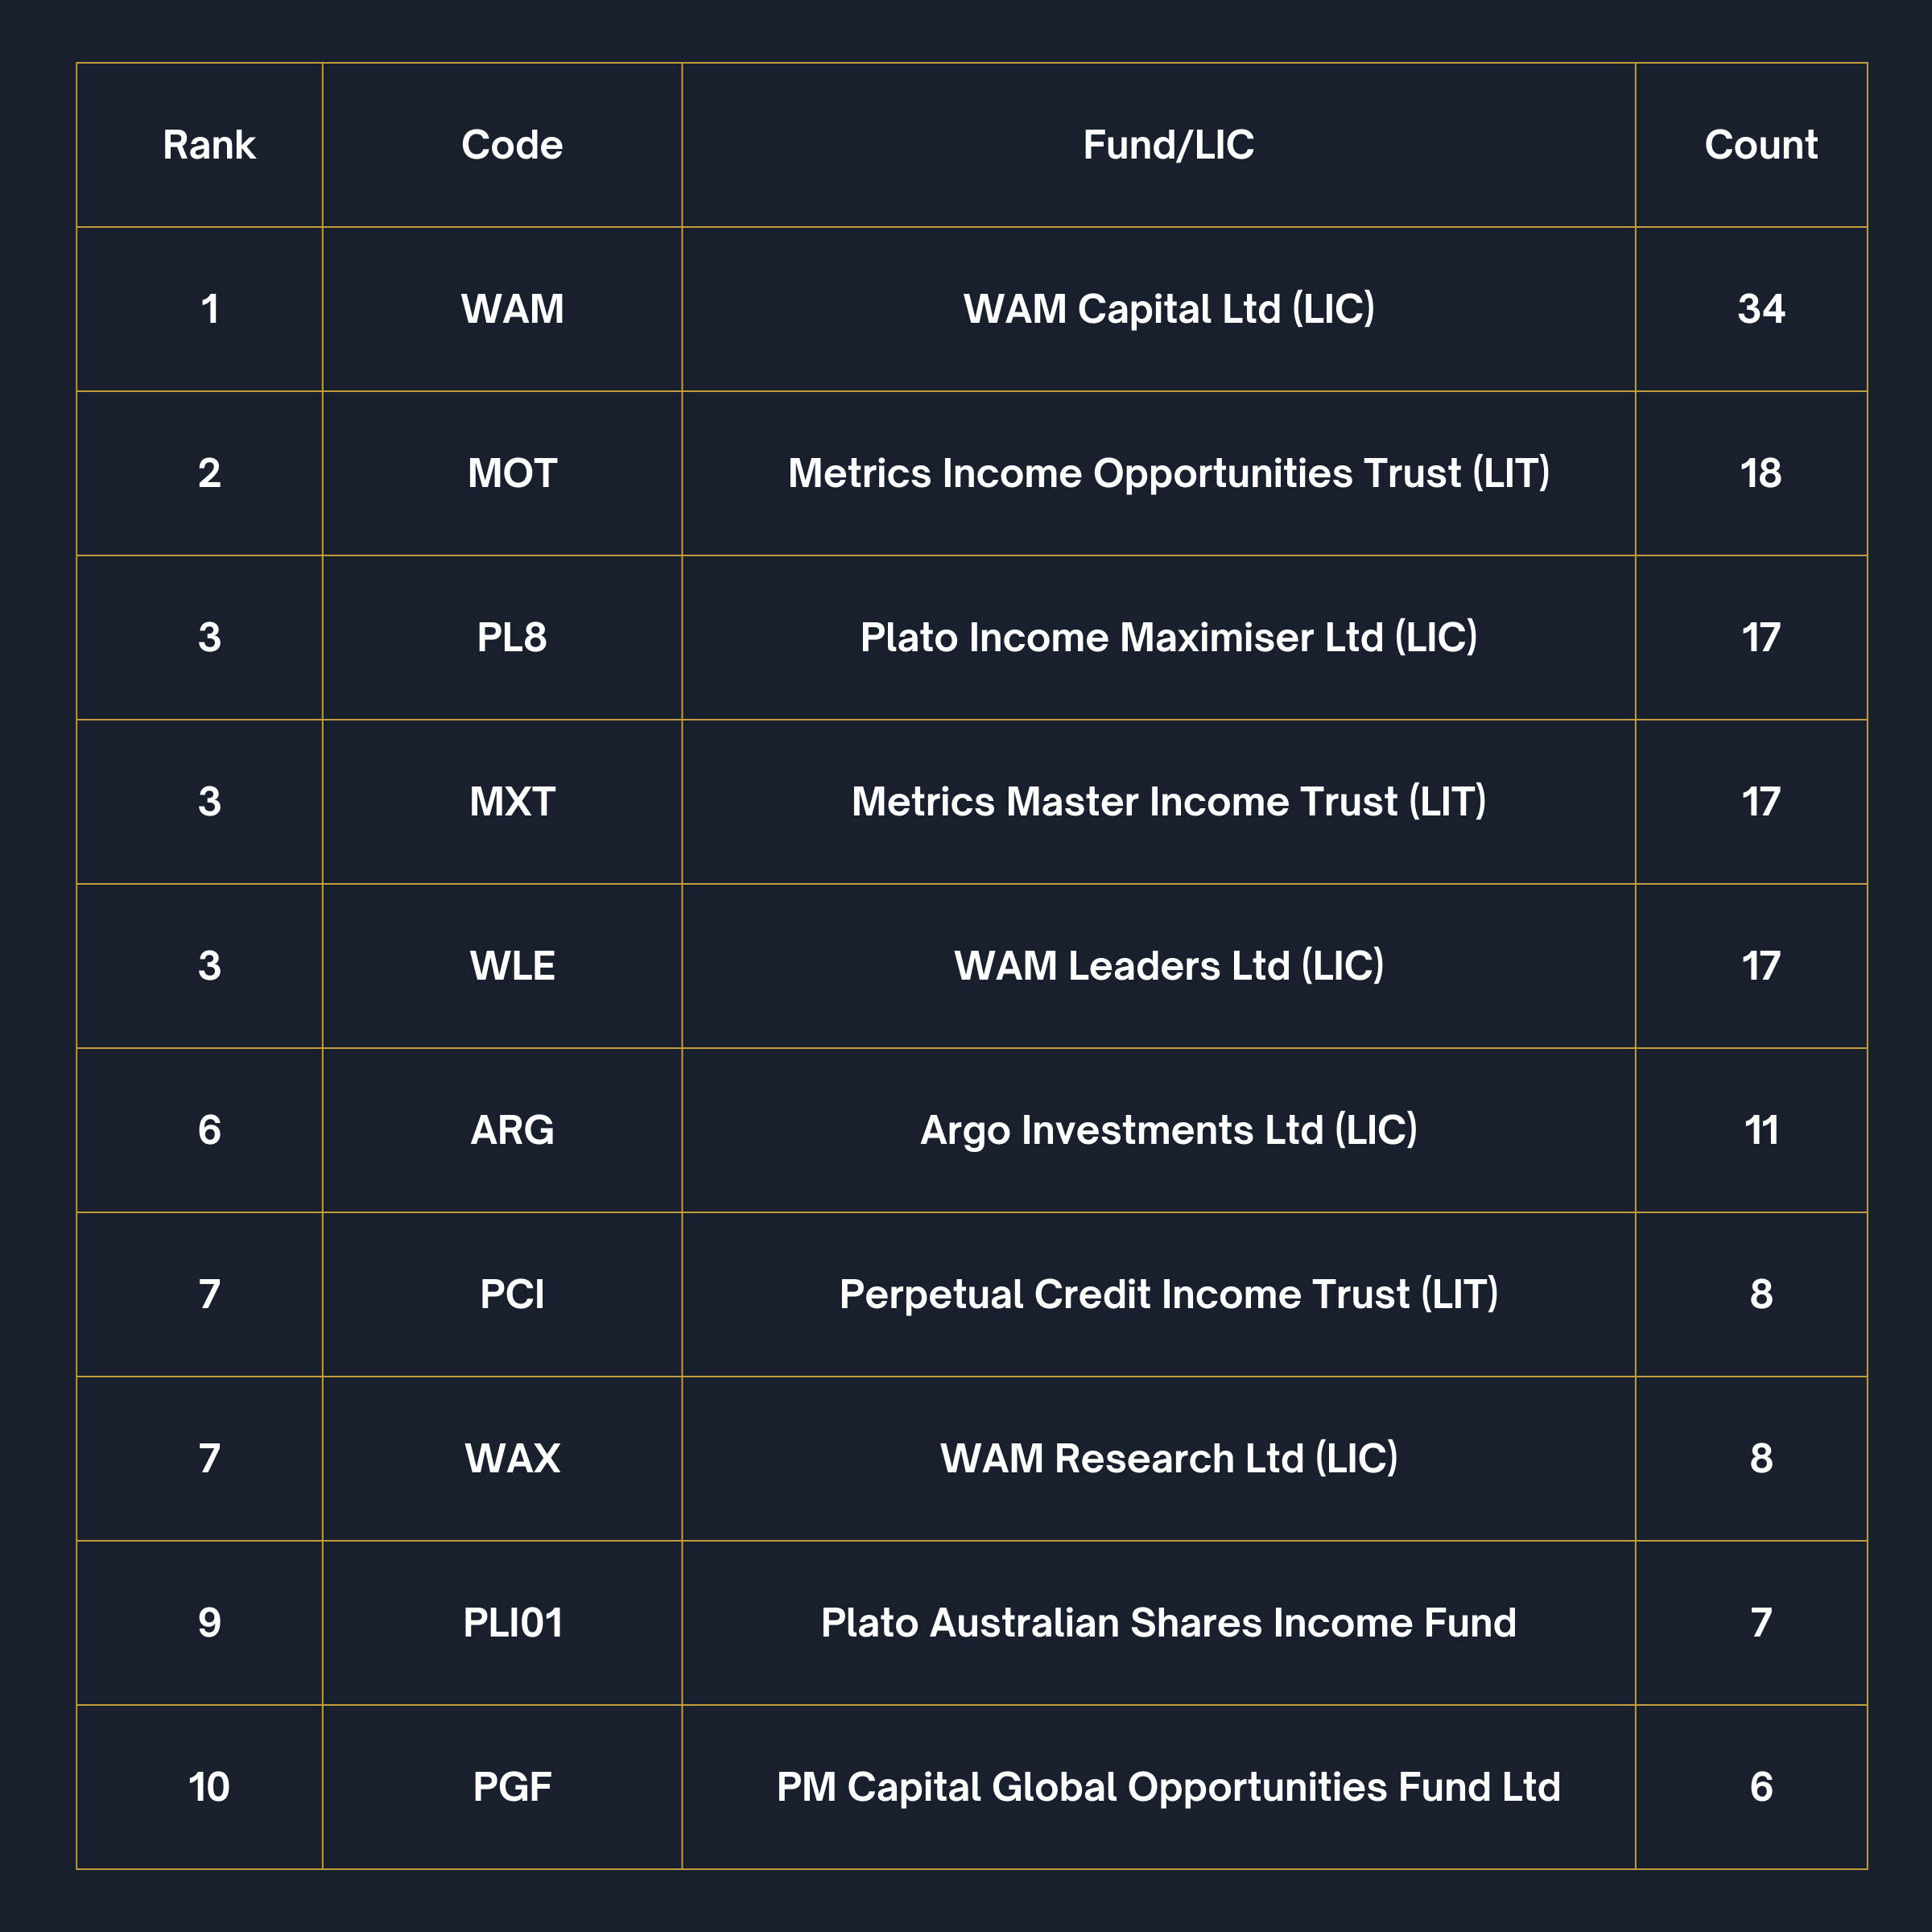
Task: Click the PLI01 code cell
Action: [512, 1622]
